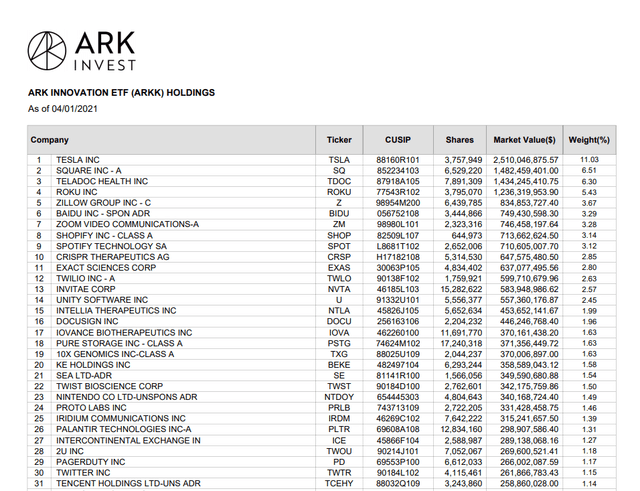Select TWITTER INC company name
The height and width of the screenshot is (491, 640).
pos(83,473)
